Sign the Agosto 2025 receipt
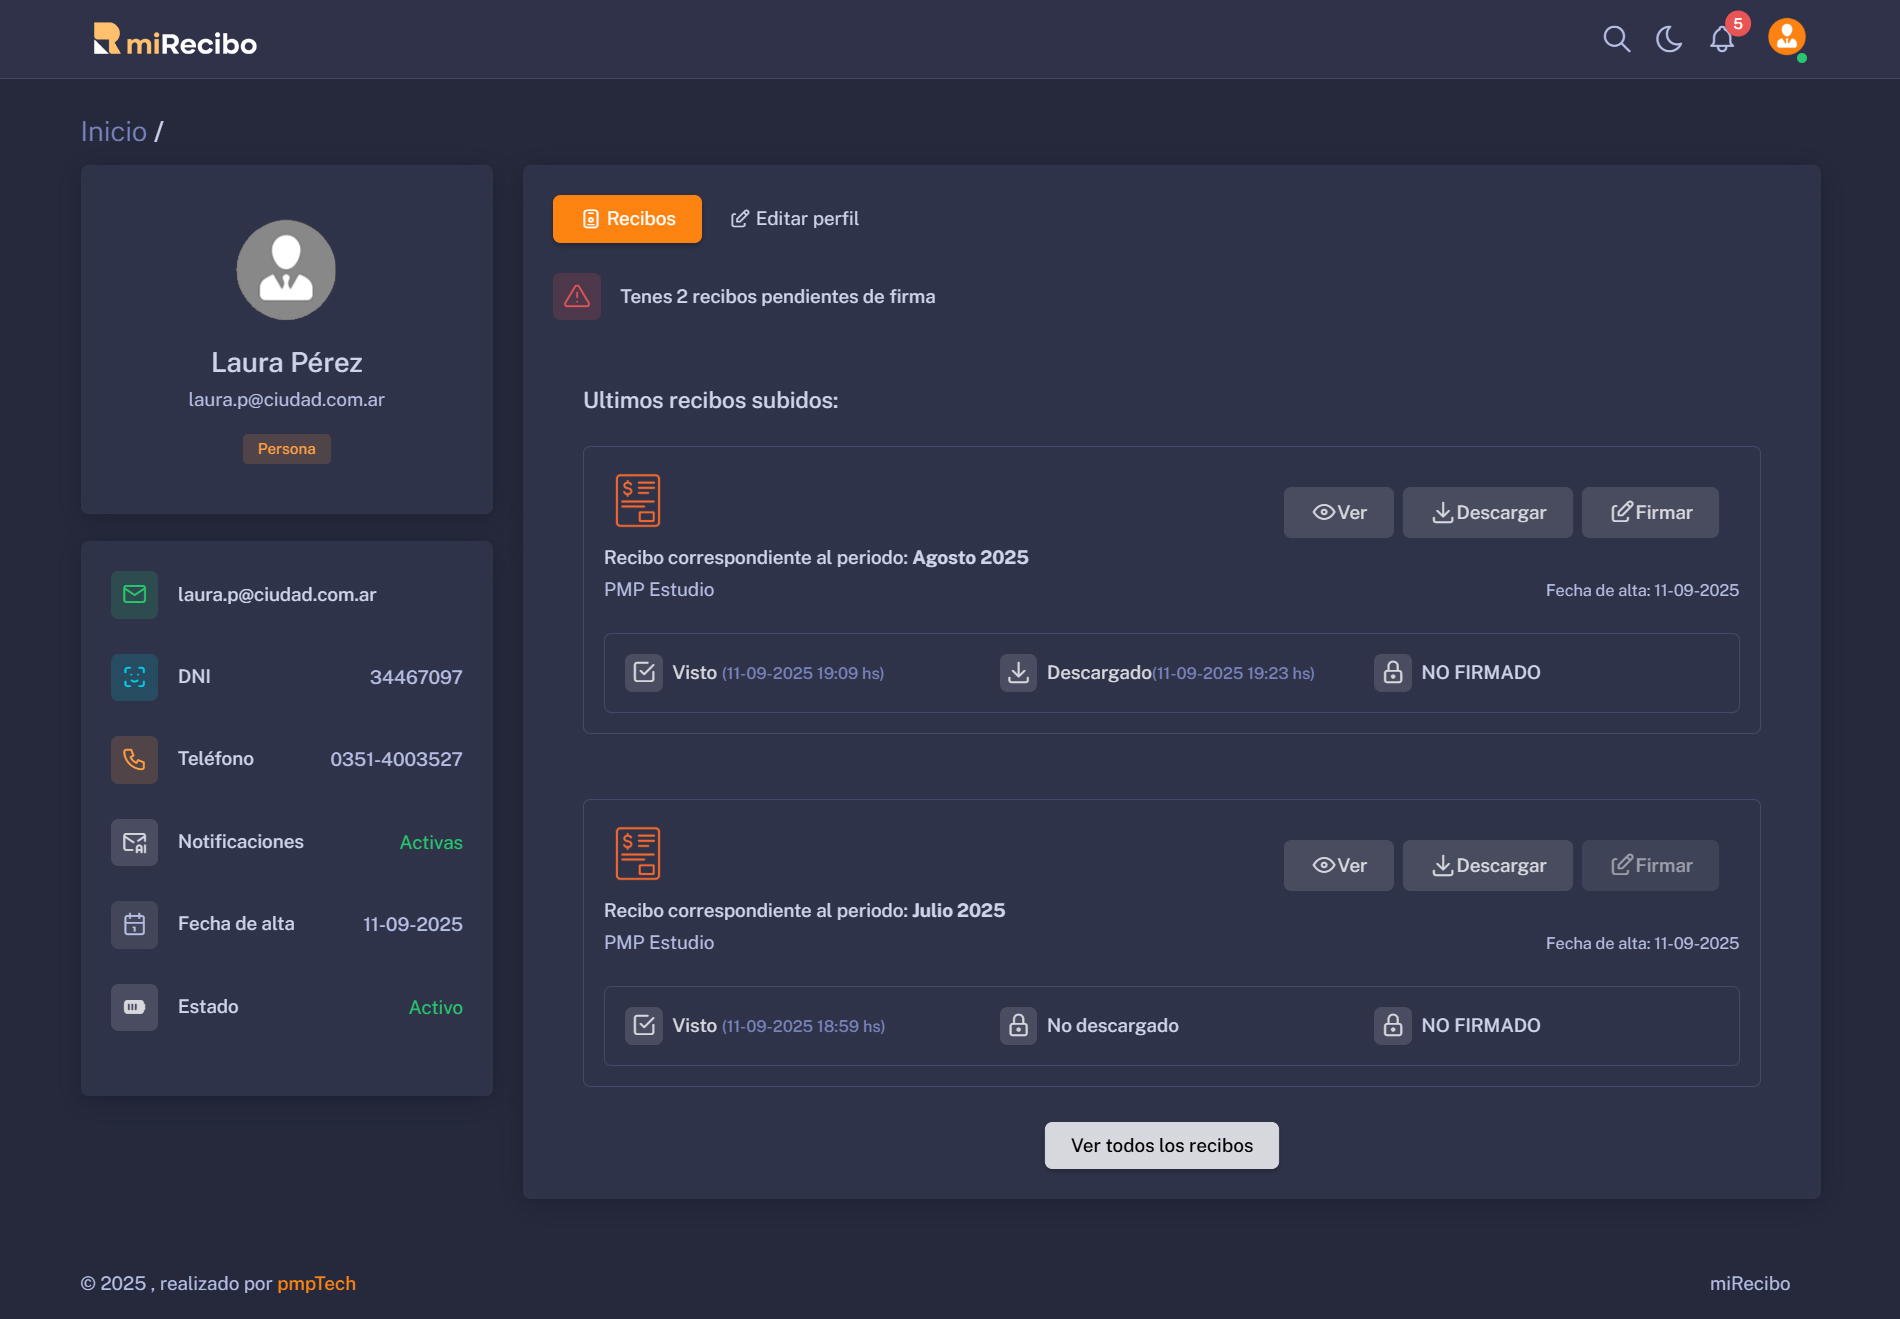Screen dimensions: 1900x1319 1650,513
